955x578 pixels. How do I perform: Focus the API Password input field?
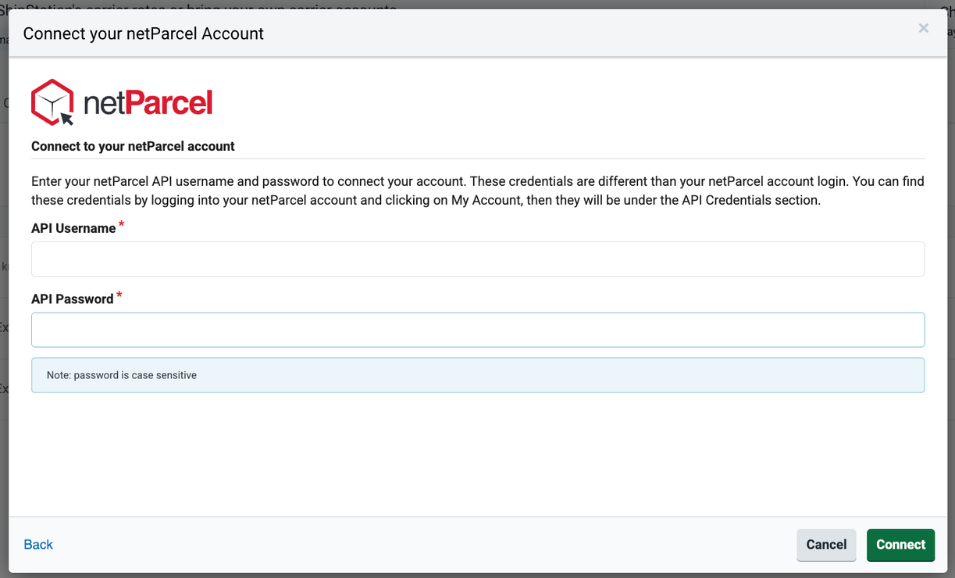(x=477, y=329)
